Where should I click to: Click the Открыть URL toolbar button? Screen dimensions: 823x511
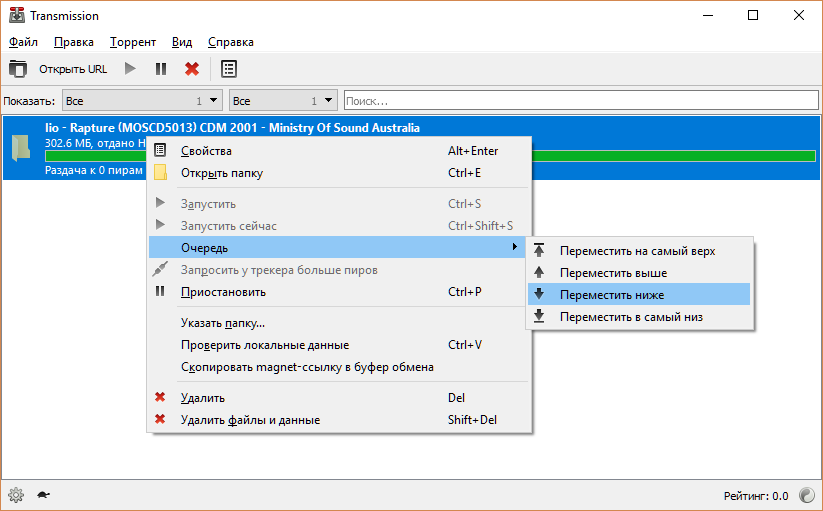(73, 69)
